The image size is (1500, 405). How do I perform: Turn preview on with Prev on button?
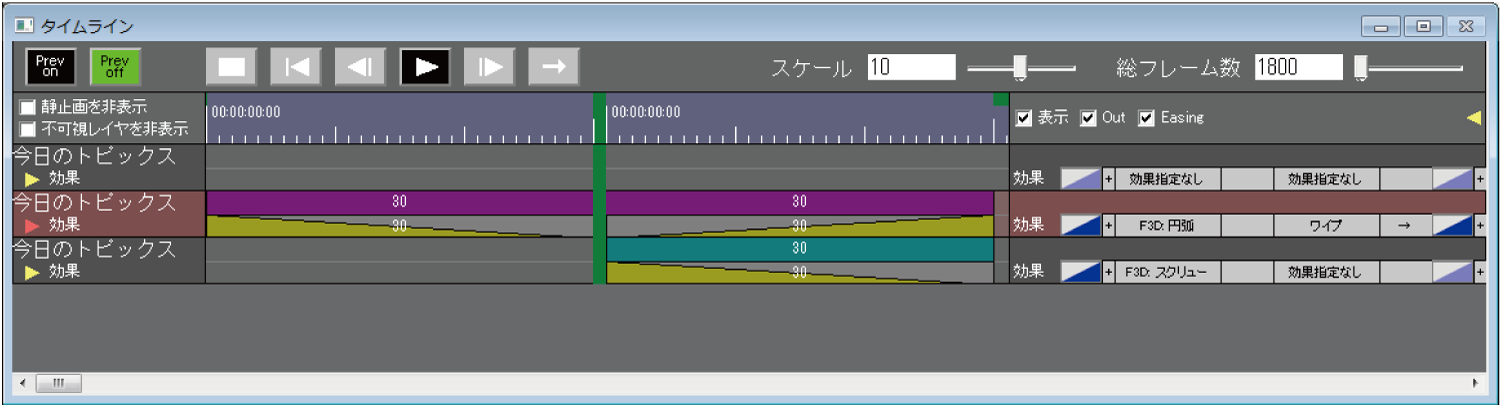[50, 66]
